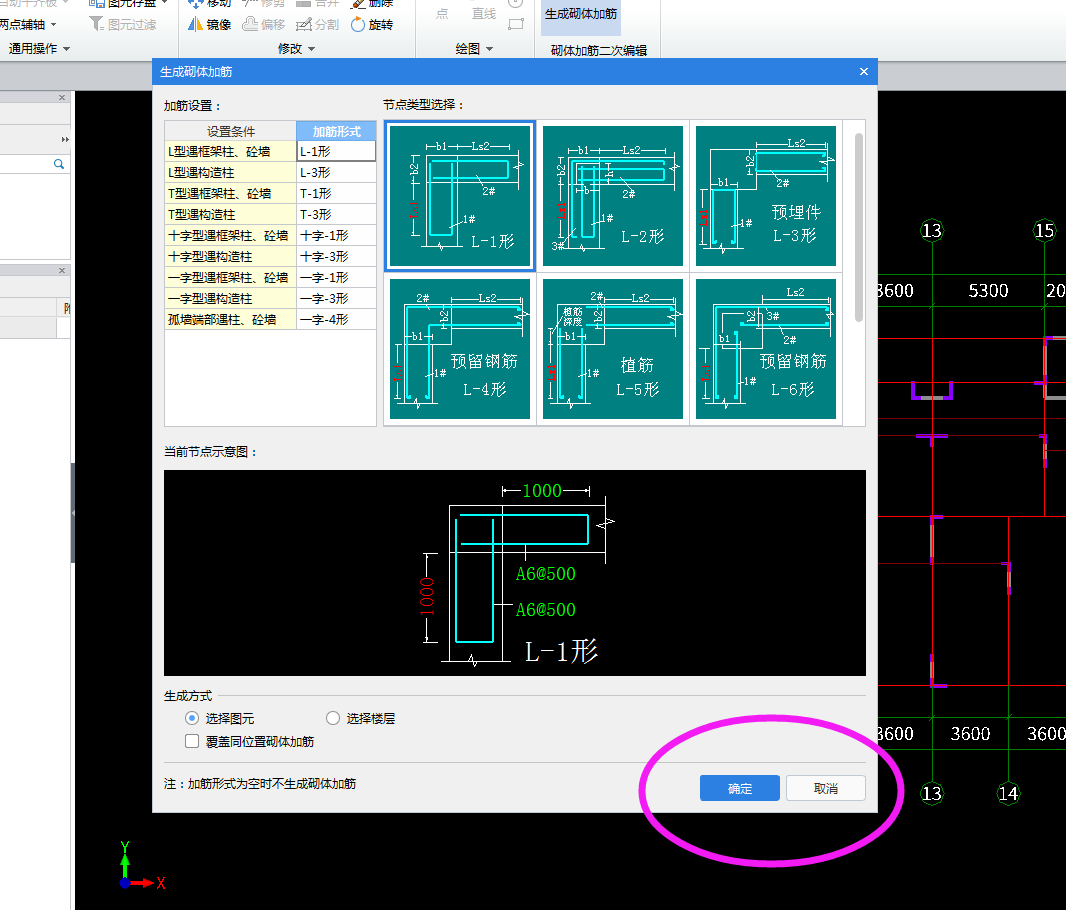Select the 预留钢筋 L-4形 node thumbnail
Image resolution: width=1066 pixels, height=910 pixels.
pyautogui.click(x=460, y=349)
